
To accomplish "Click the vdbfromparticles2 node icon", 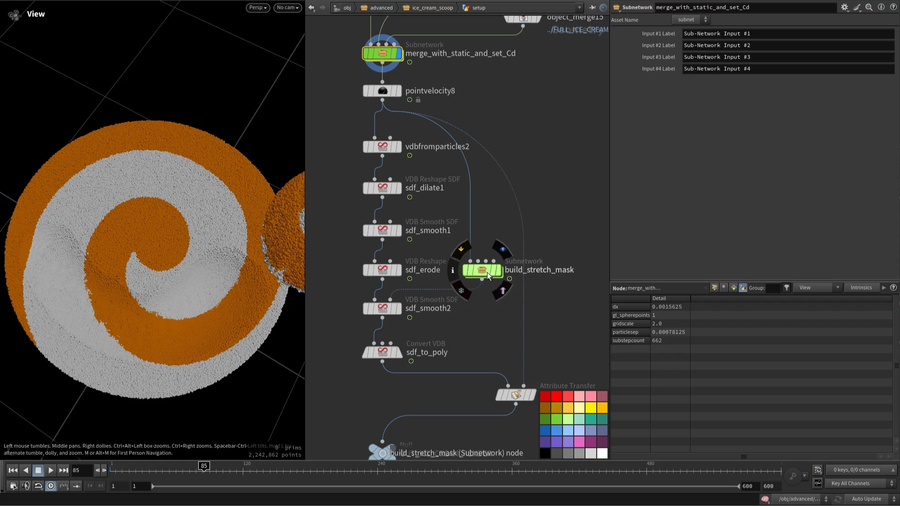I will click(x=382, y=147).
